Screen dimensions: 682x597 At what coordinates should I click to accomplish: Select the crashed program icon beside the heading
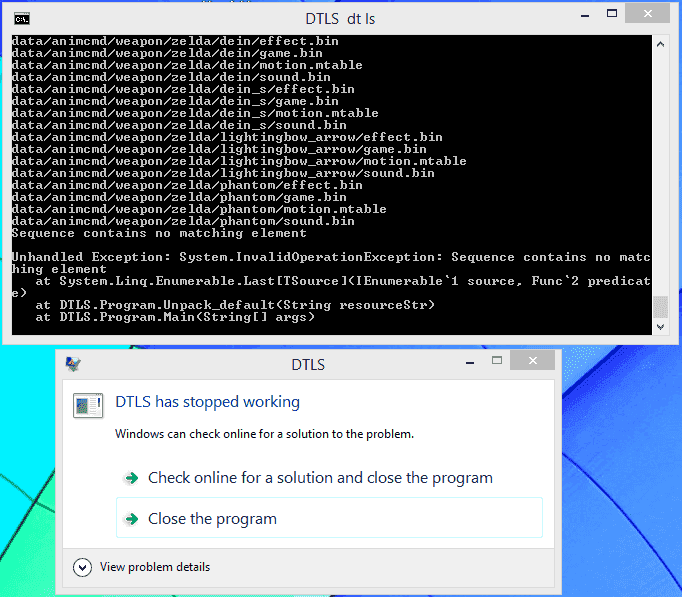click(x=88, y=405)
